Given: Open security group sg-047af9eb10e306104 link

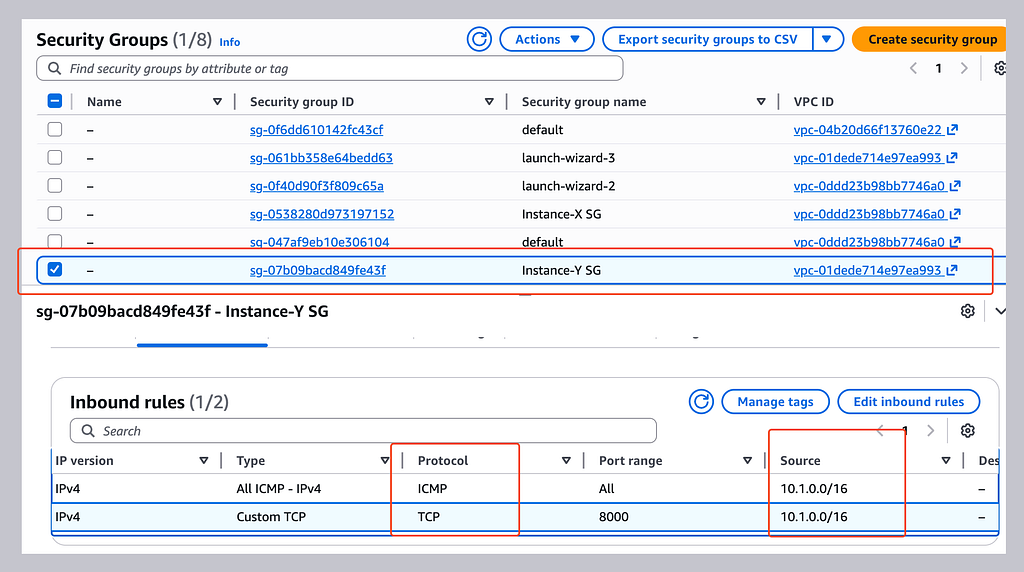Looking at the screenshot, I should pyautogui.click(x=319, y=242).
